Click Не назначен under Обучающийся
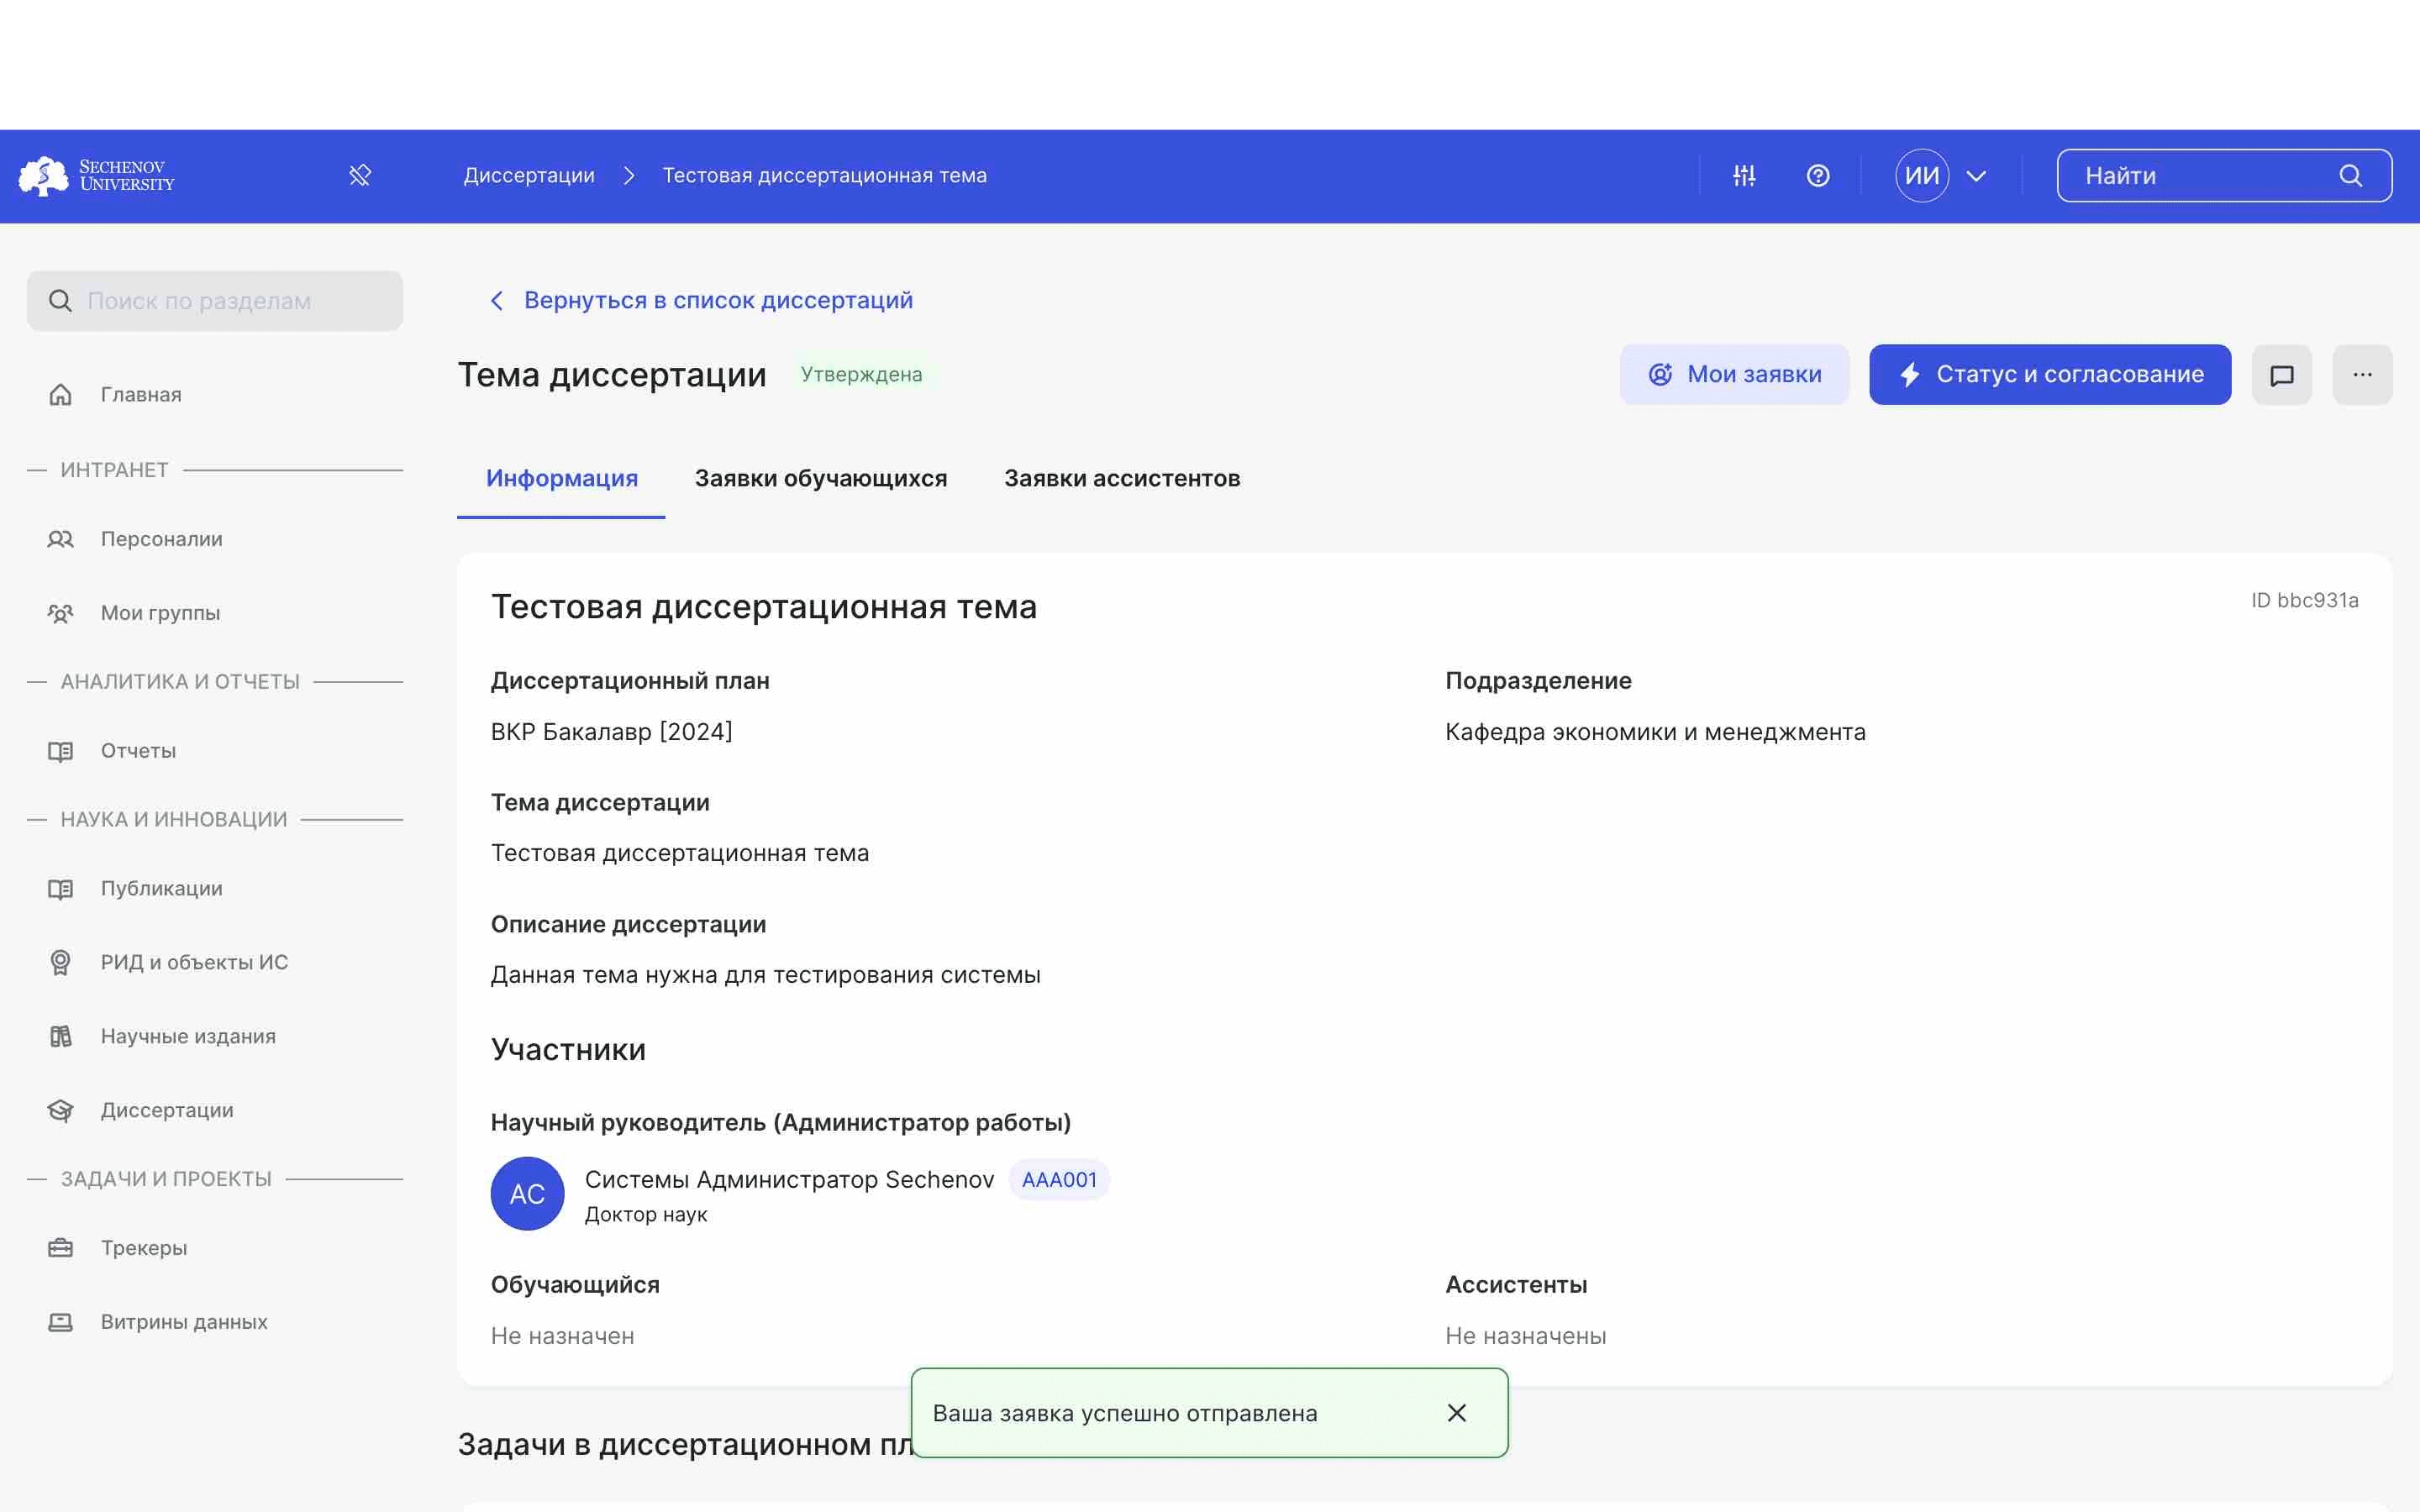 pos(562,1336)
